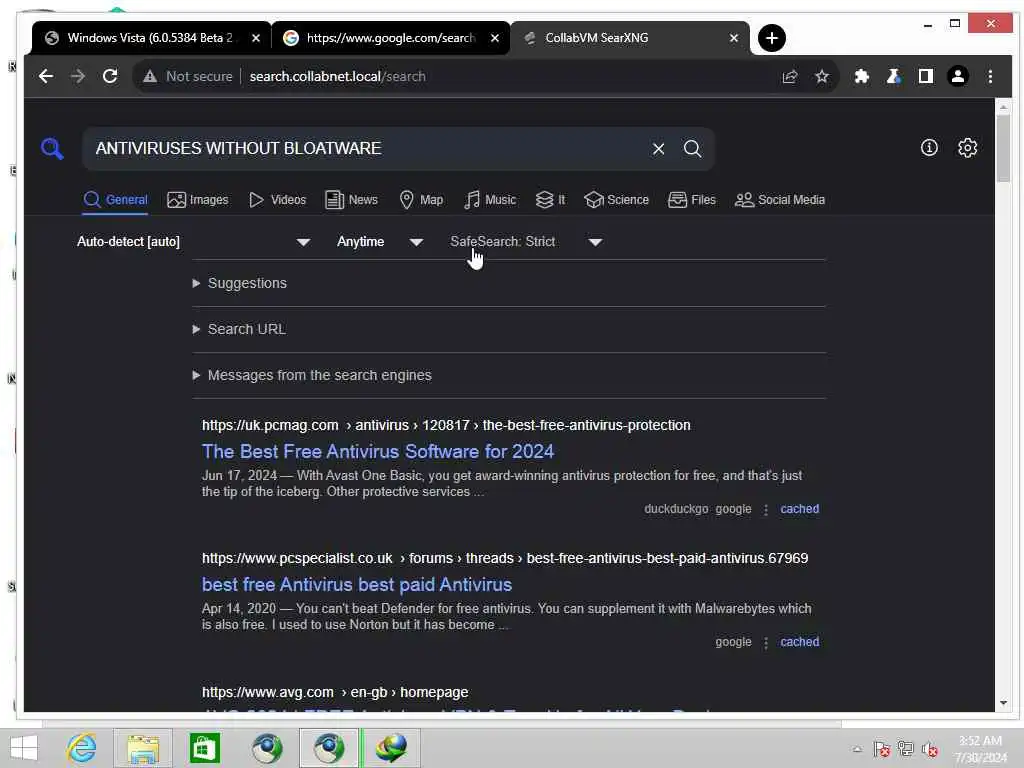Open a new tab with plus button
This screenshot has height=768, width=1024.
pos(771,38)
